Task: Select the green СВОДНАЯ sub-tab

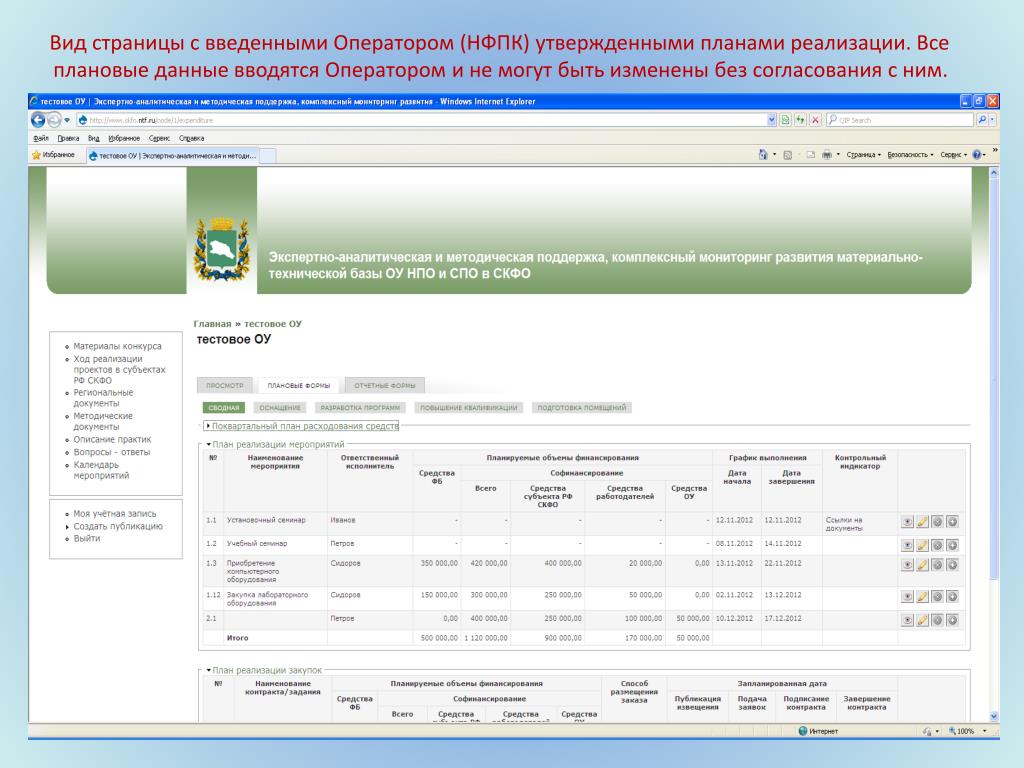Action: (x=224, y=408)
